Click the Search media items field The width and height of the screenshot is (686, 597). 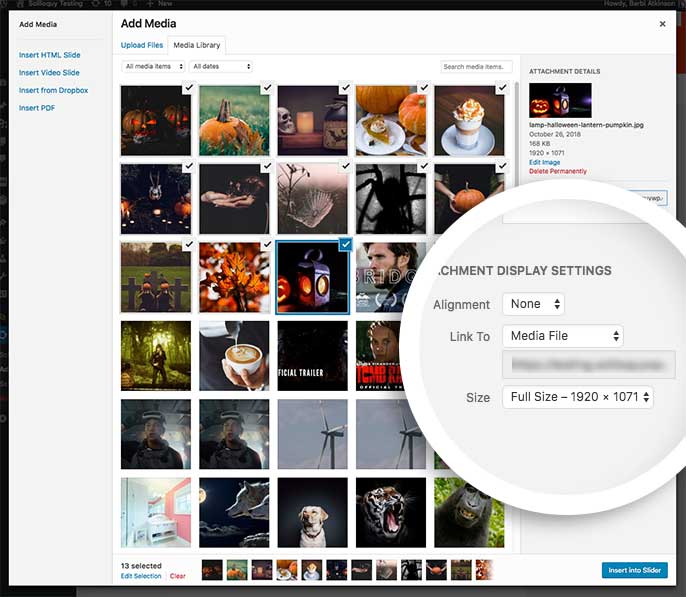coord(476,66)
